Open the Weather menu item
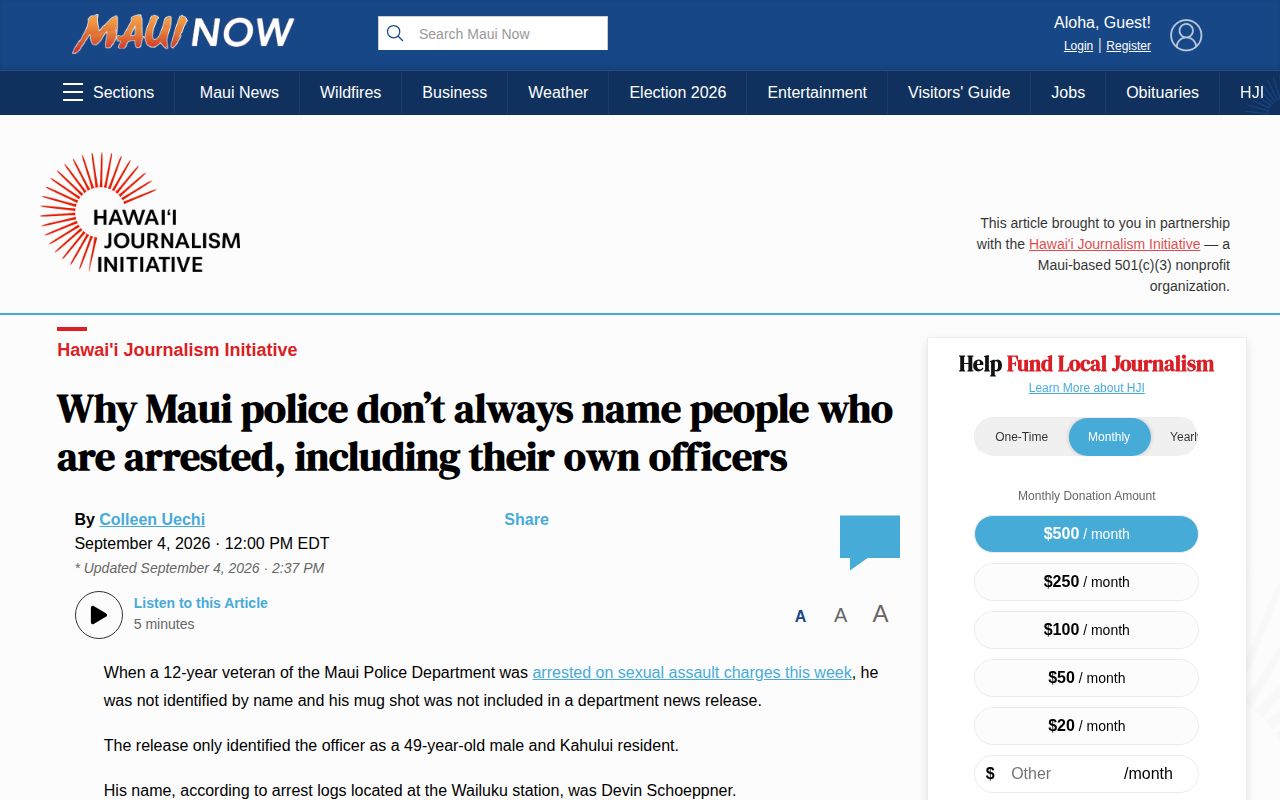The image size is (1280, 800). click(x=558, y=92)
